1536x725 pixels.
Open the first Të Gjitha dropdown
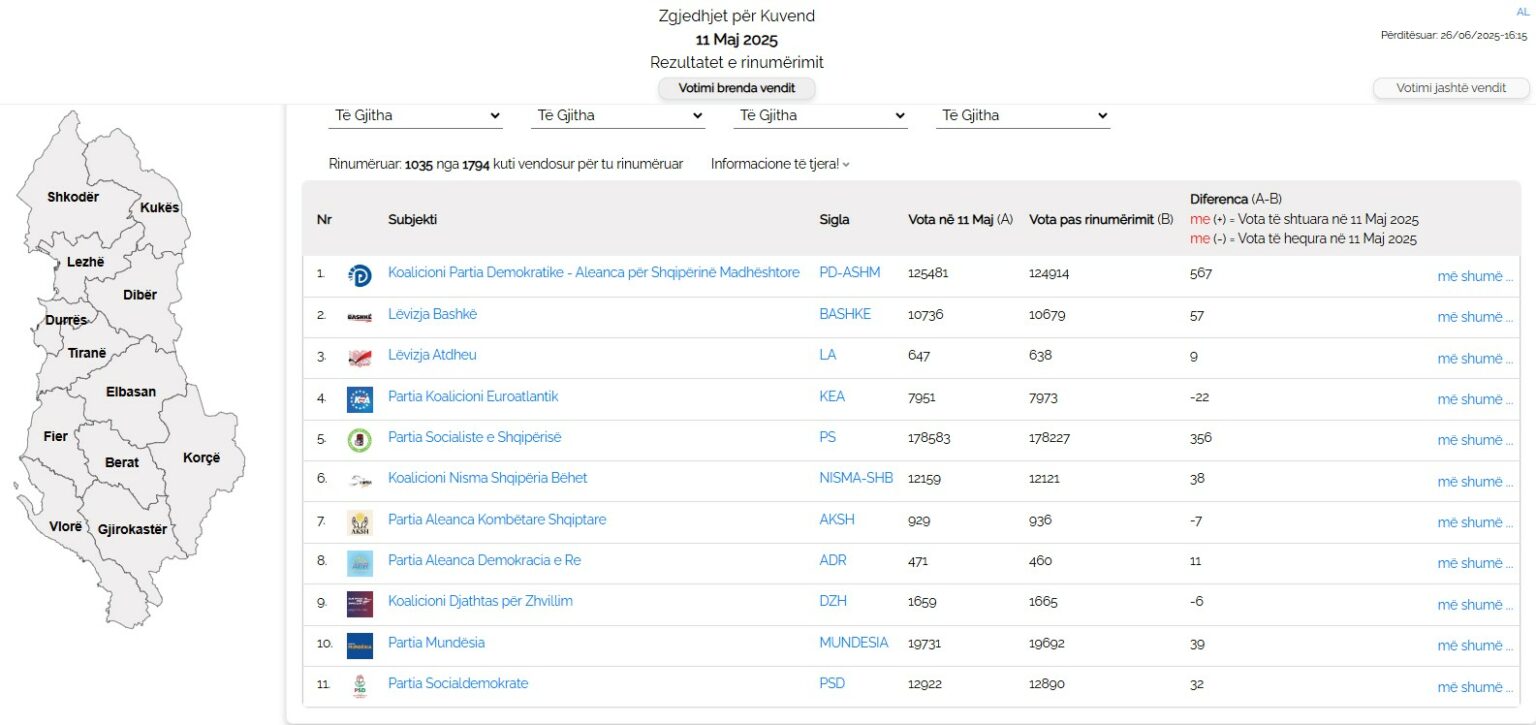click(416, 116)
